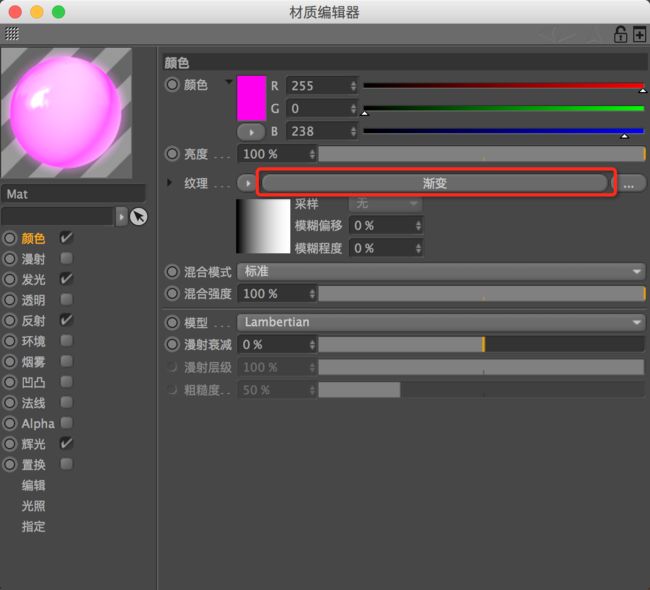650x590 pixels.
Task: Open the 模型 Lambertian dropdown
Action: pos(441,322)
